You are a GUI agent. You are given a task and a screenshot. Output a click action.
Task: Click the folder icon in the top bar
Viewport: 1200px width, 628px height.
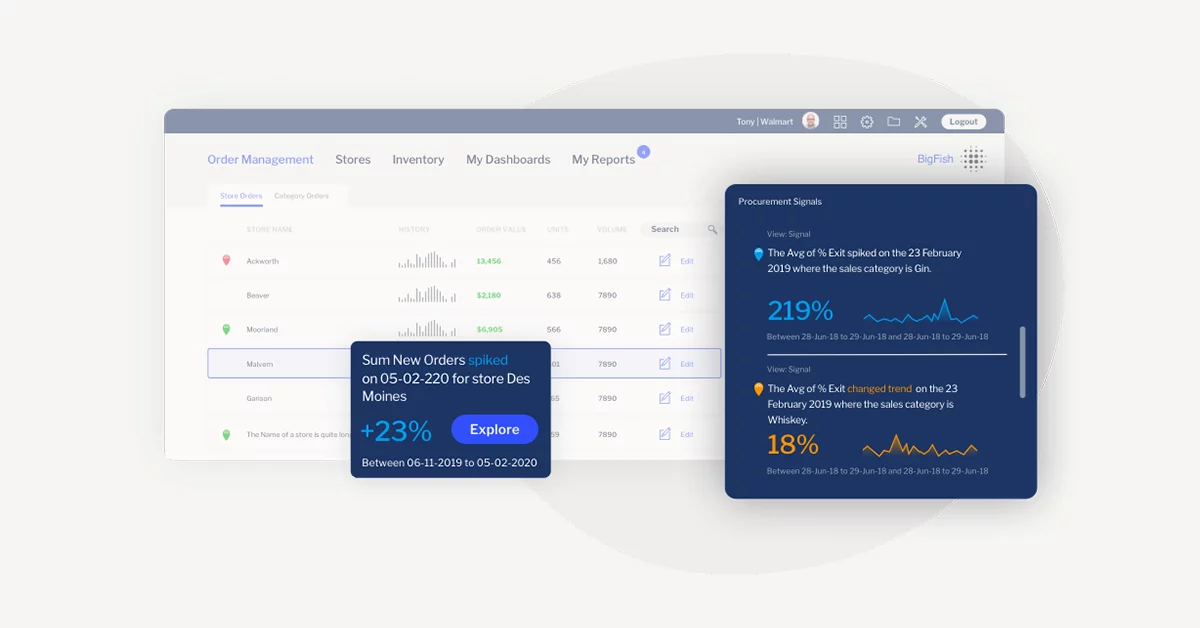click(x=894, y=121)
